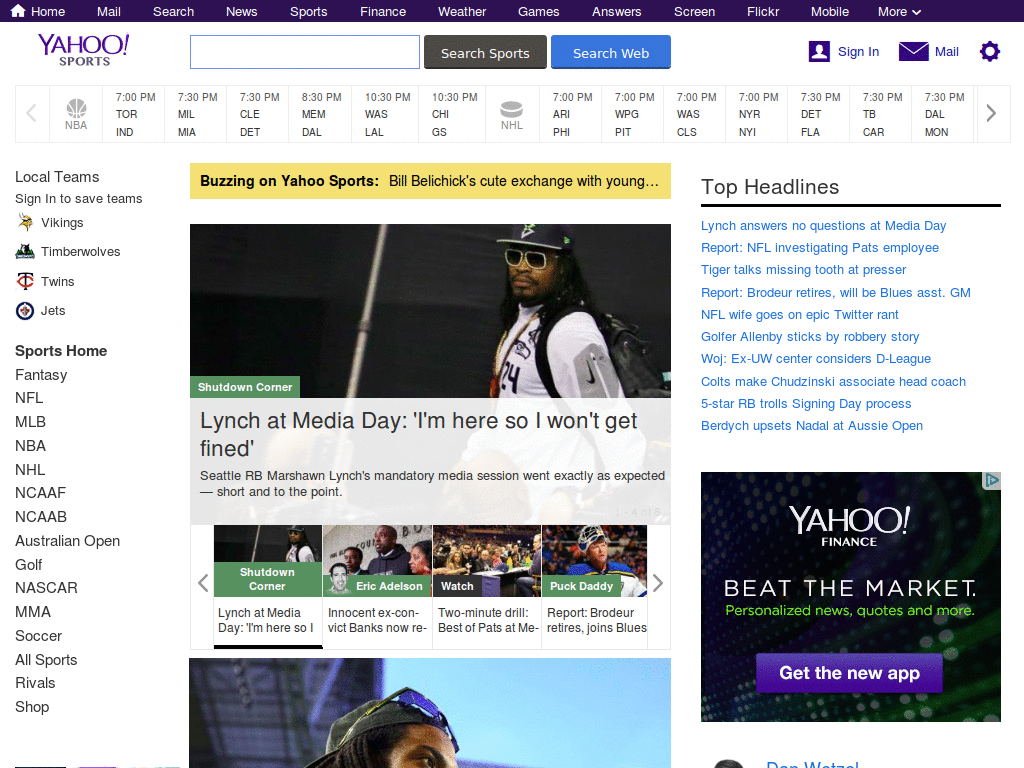Open NASCAR in the sidebar
This screenshot has width=1024, height=768.
(x=46, y=588)
